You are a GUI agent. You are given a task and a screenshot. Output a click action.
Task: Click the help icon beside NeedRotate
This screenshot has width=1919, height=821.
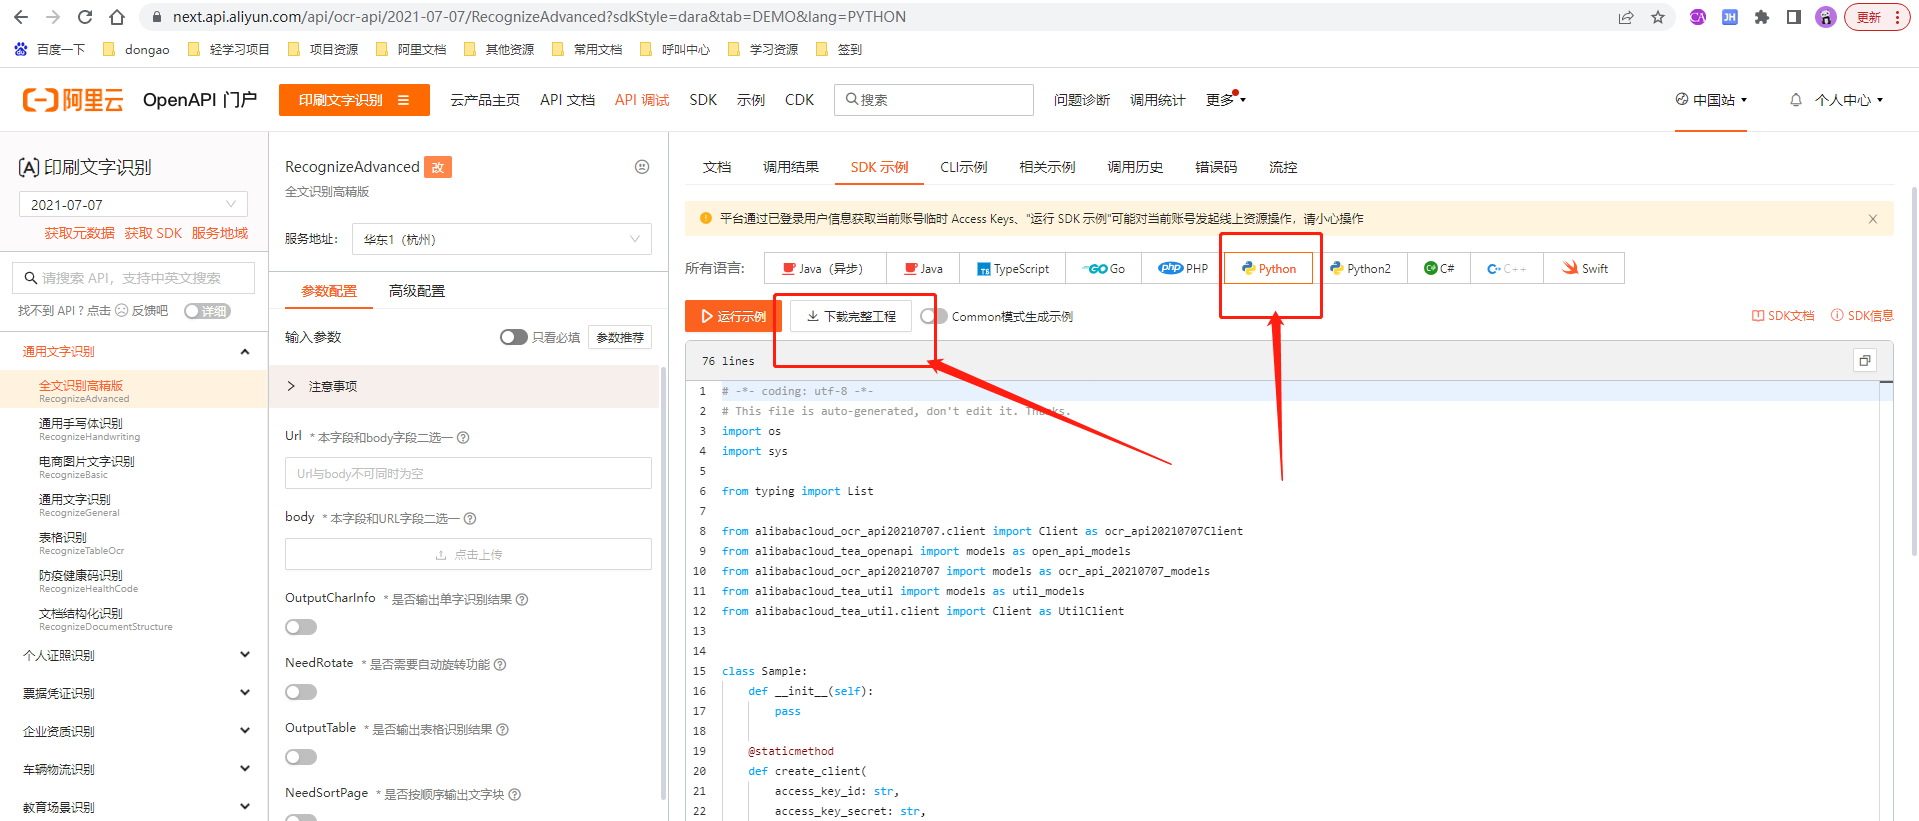(500, 664)
